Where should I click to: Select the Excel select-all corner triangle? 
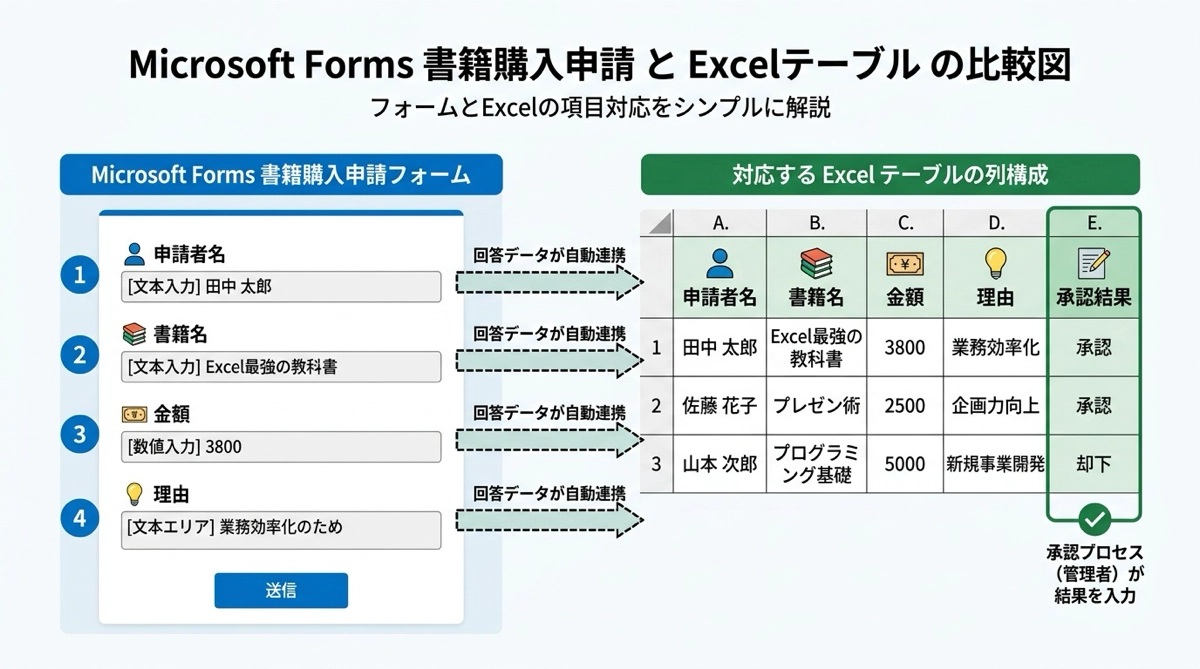(x=657, y=224)
